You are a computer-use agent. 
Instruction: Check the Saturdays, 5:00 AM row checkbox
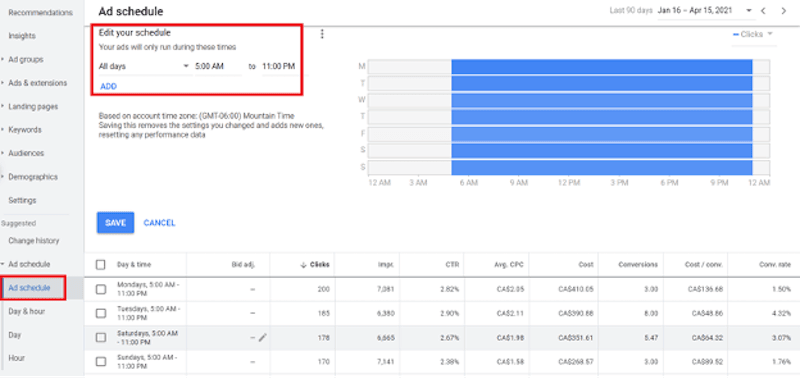(x=101, y=337)
